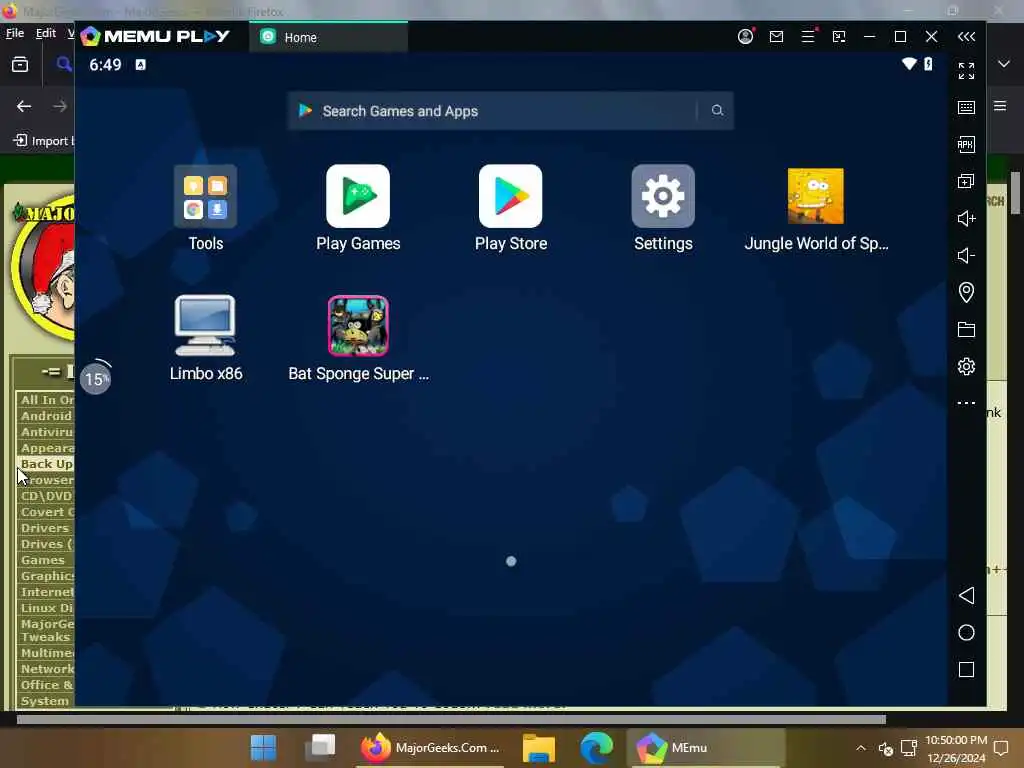The image size is (1024, 768).
Task: Open Windows Start menu
Action: click(264, 748)
